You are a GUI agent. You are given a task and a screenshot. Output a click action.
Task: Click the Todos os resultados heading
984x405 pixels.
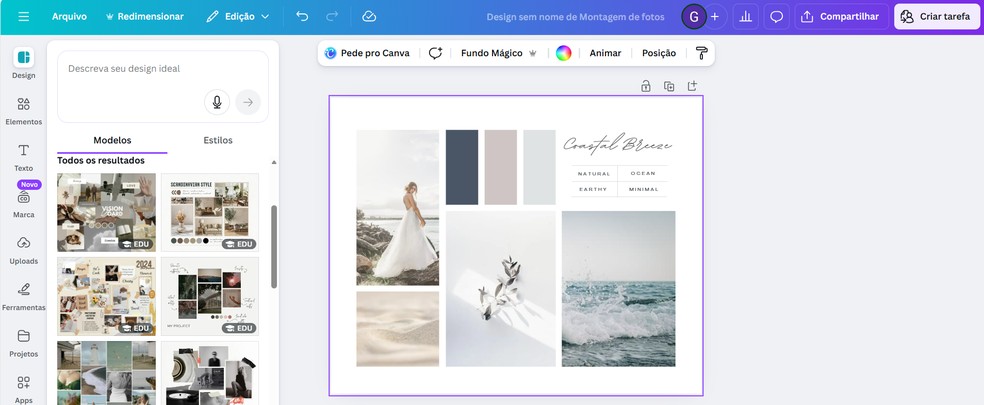point(101,161)
